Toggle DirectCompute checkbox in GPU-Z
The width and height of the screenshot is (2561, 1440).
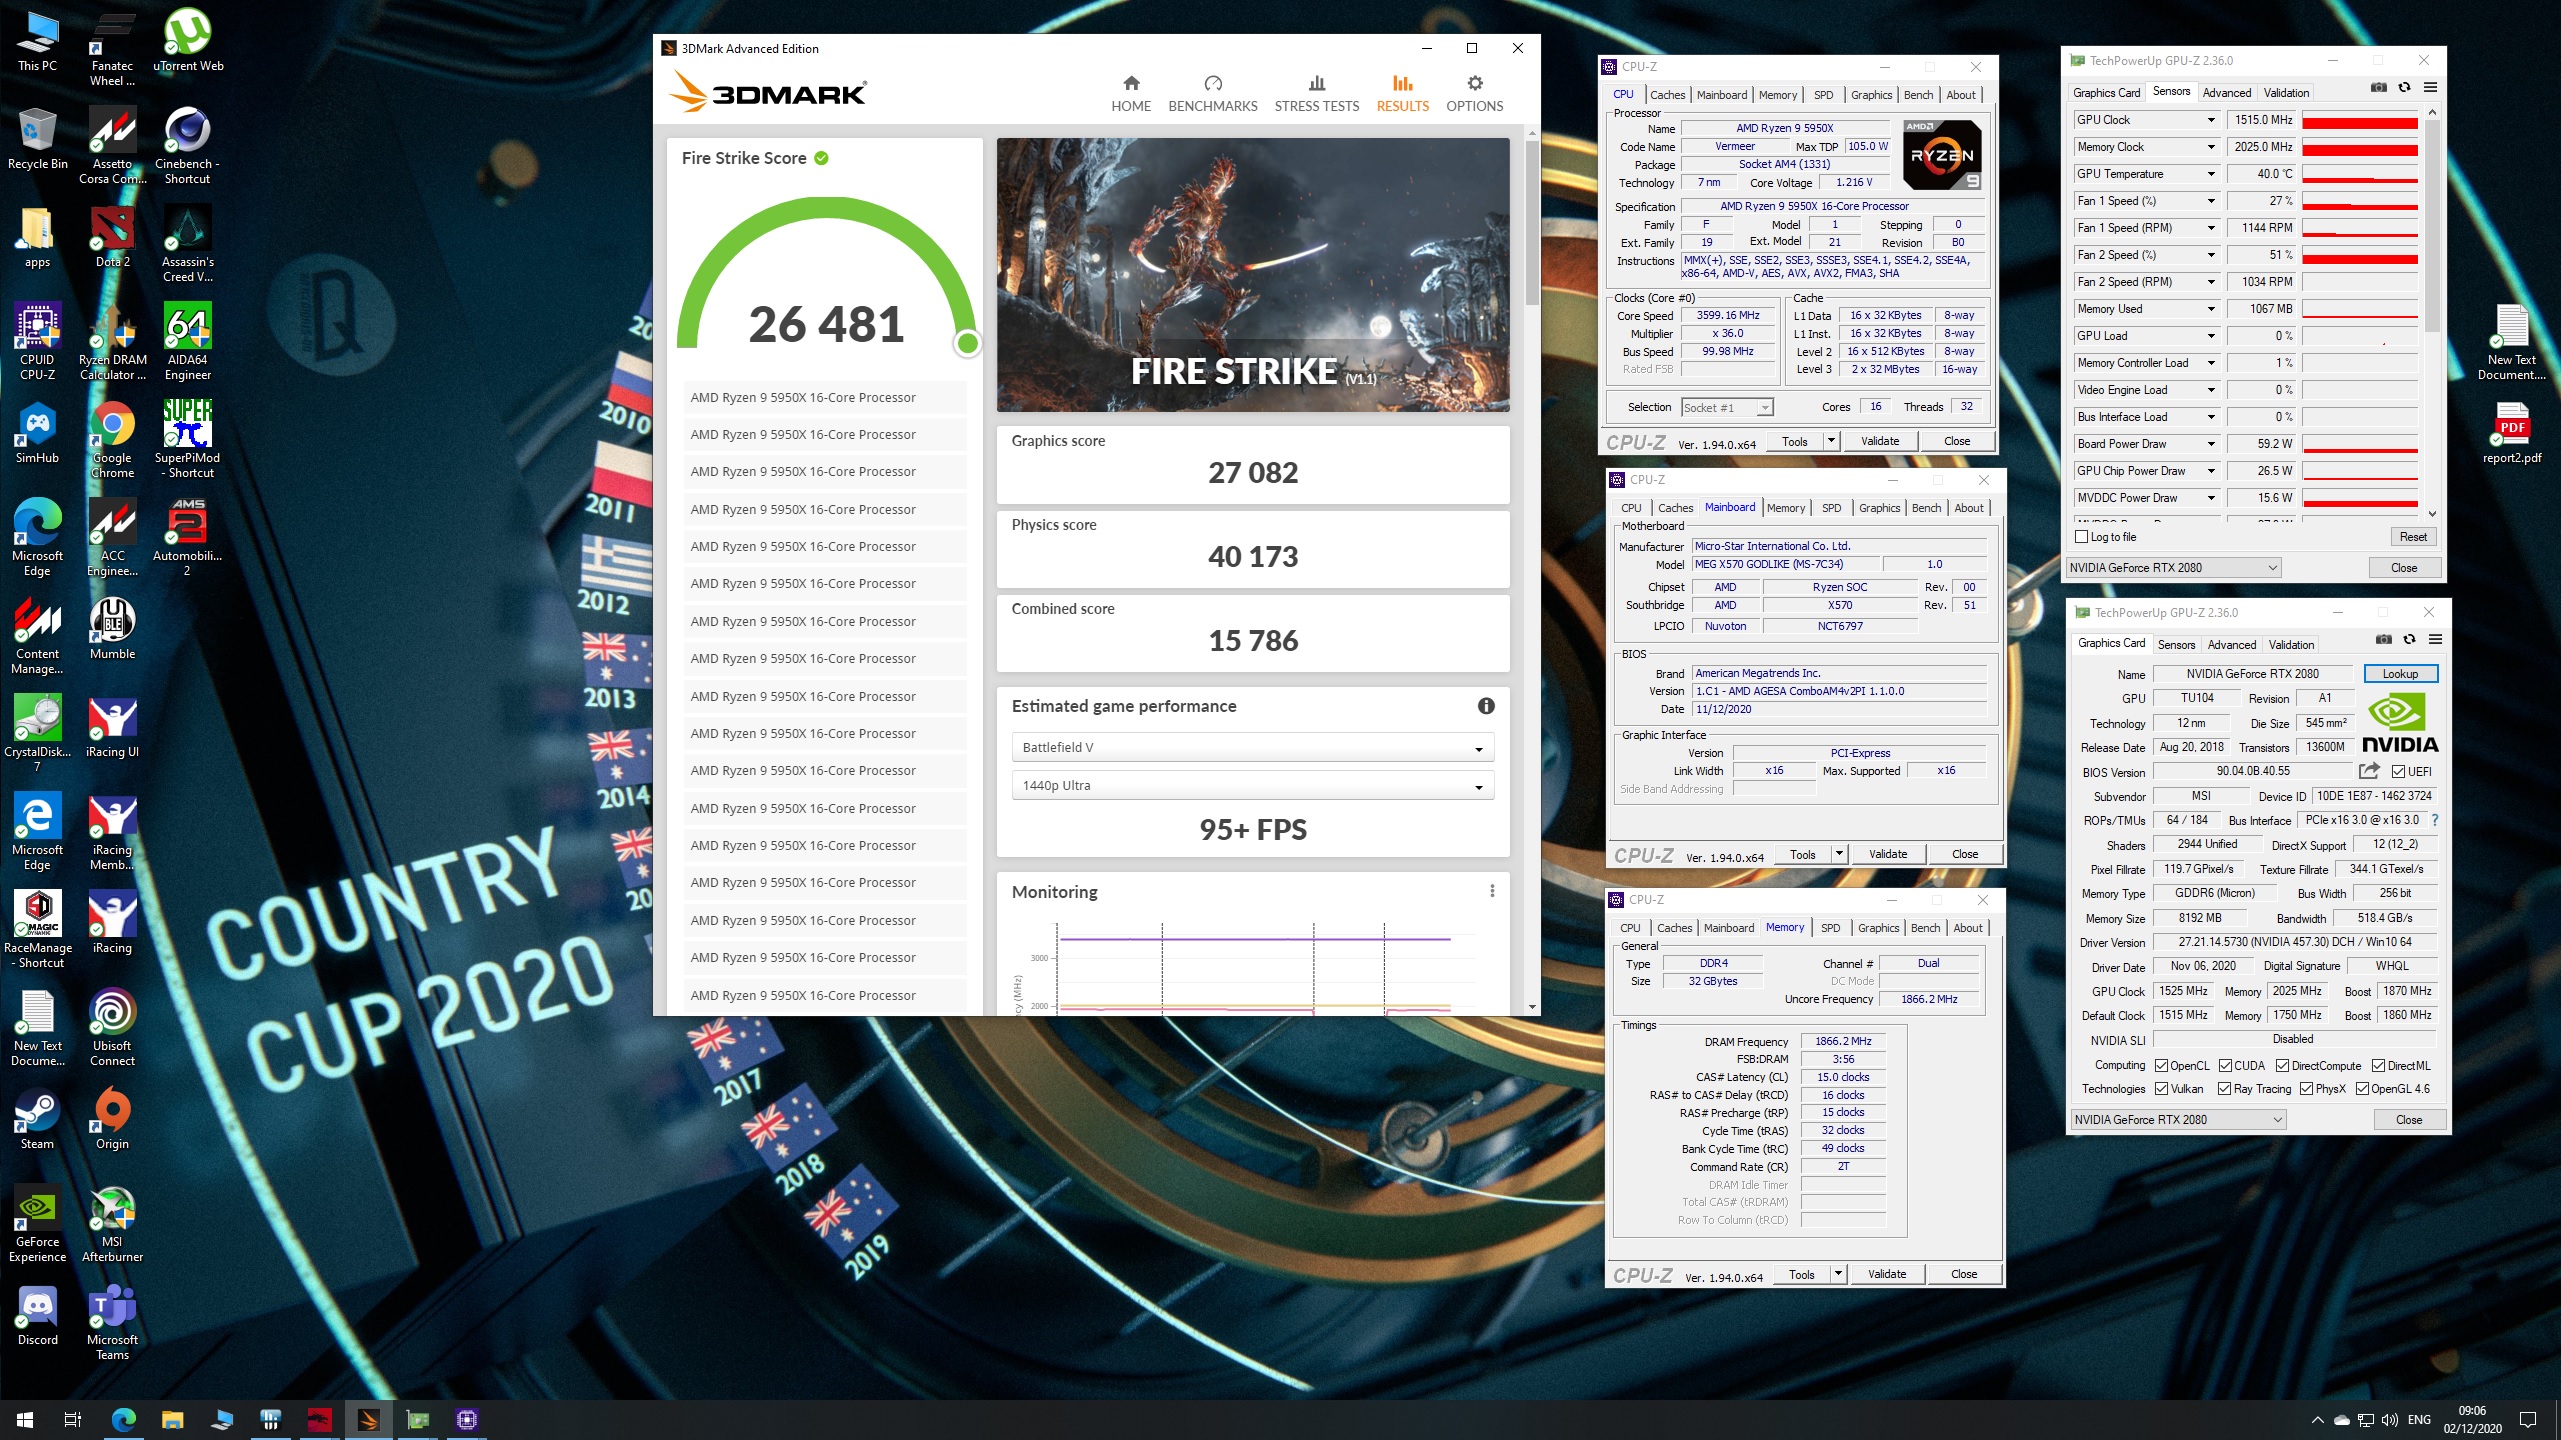coord(2282,1065)
